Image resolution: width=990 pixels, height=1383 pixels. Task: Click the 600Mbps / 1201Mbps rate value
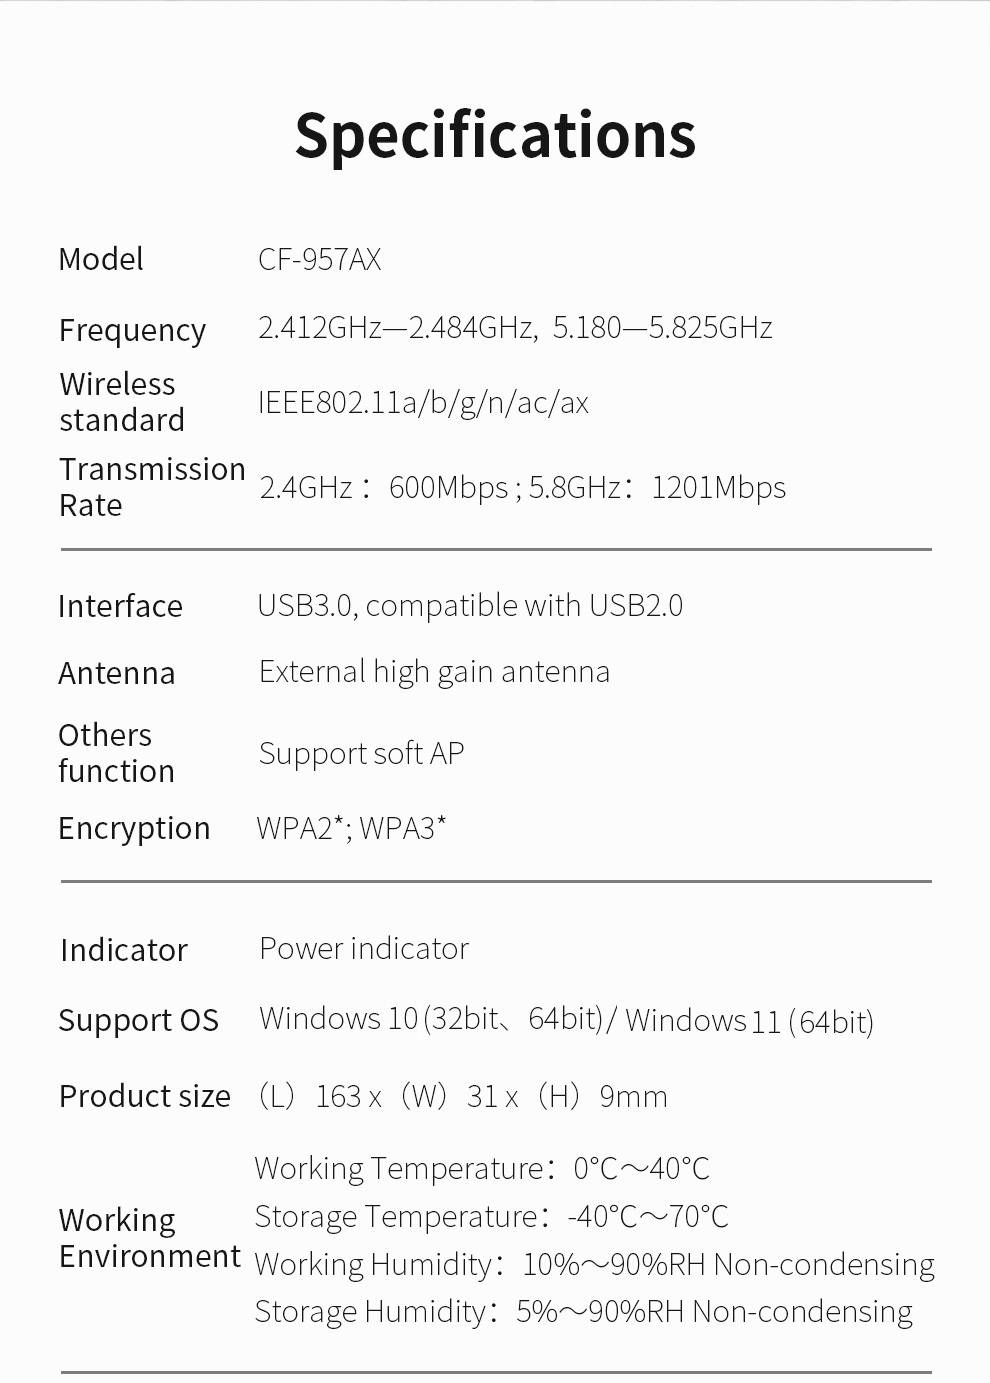pyautogui.click(x=522, y=488)
